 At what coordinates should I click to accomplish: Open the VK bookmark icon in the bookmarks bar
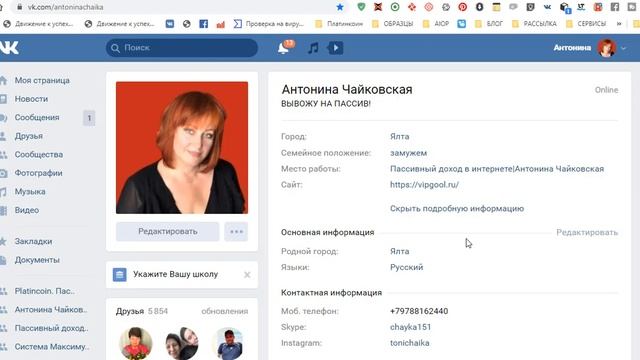[170, 24]
